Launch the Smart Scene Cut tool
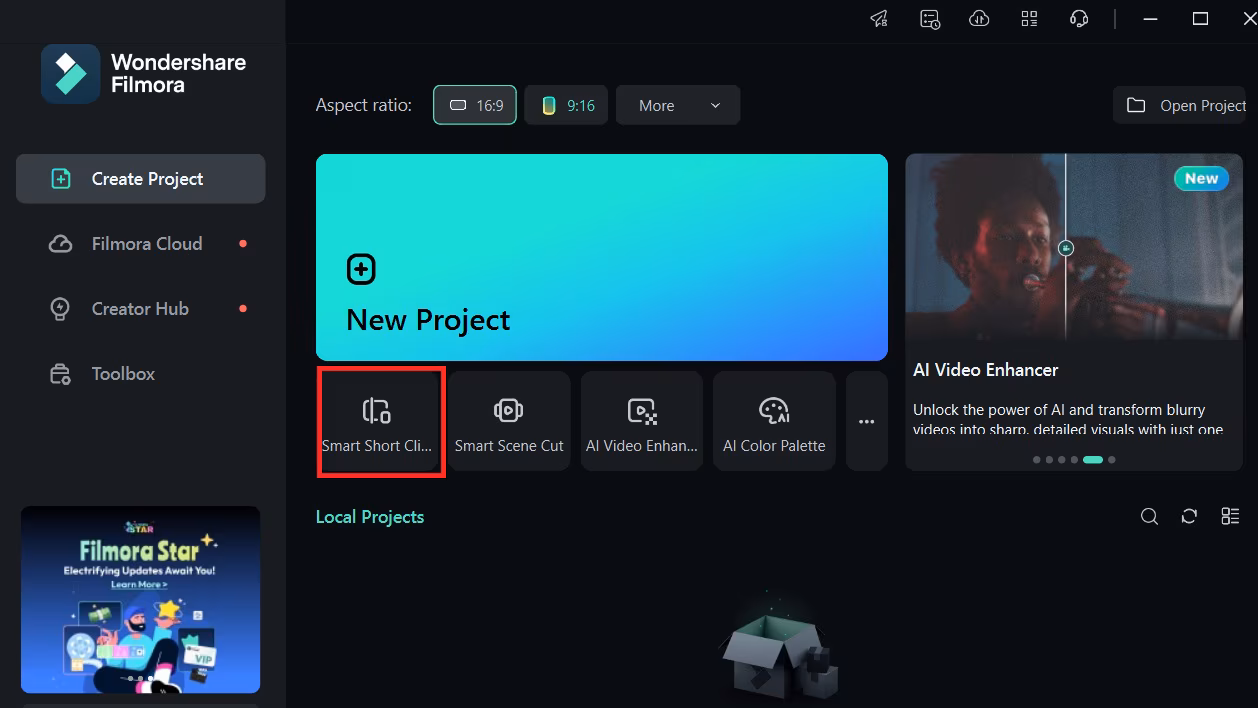This screenshot has height=708, width=1258. click(x=509, y=421)
